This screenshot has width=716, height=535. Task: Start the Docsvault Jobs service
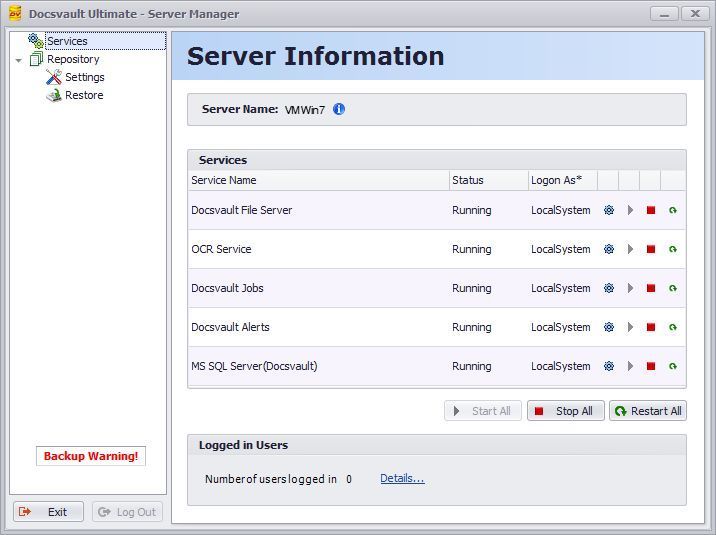[x=630, y=288]
